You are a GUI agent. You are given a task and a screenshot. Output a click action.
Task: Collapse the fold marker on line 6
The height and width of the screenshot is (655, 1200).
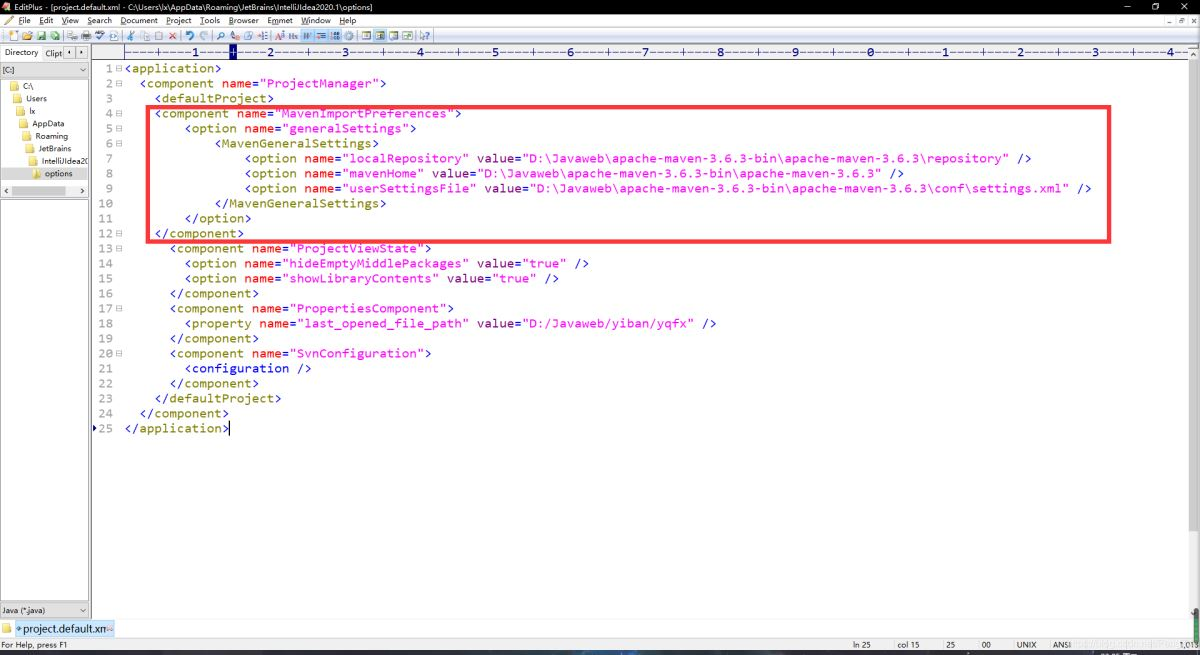point(119,144)
